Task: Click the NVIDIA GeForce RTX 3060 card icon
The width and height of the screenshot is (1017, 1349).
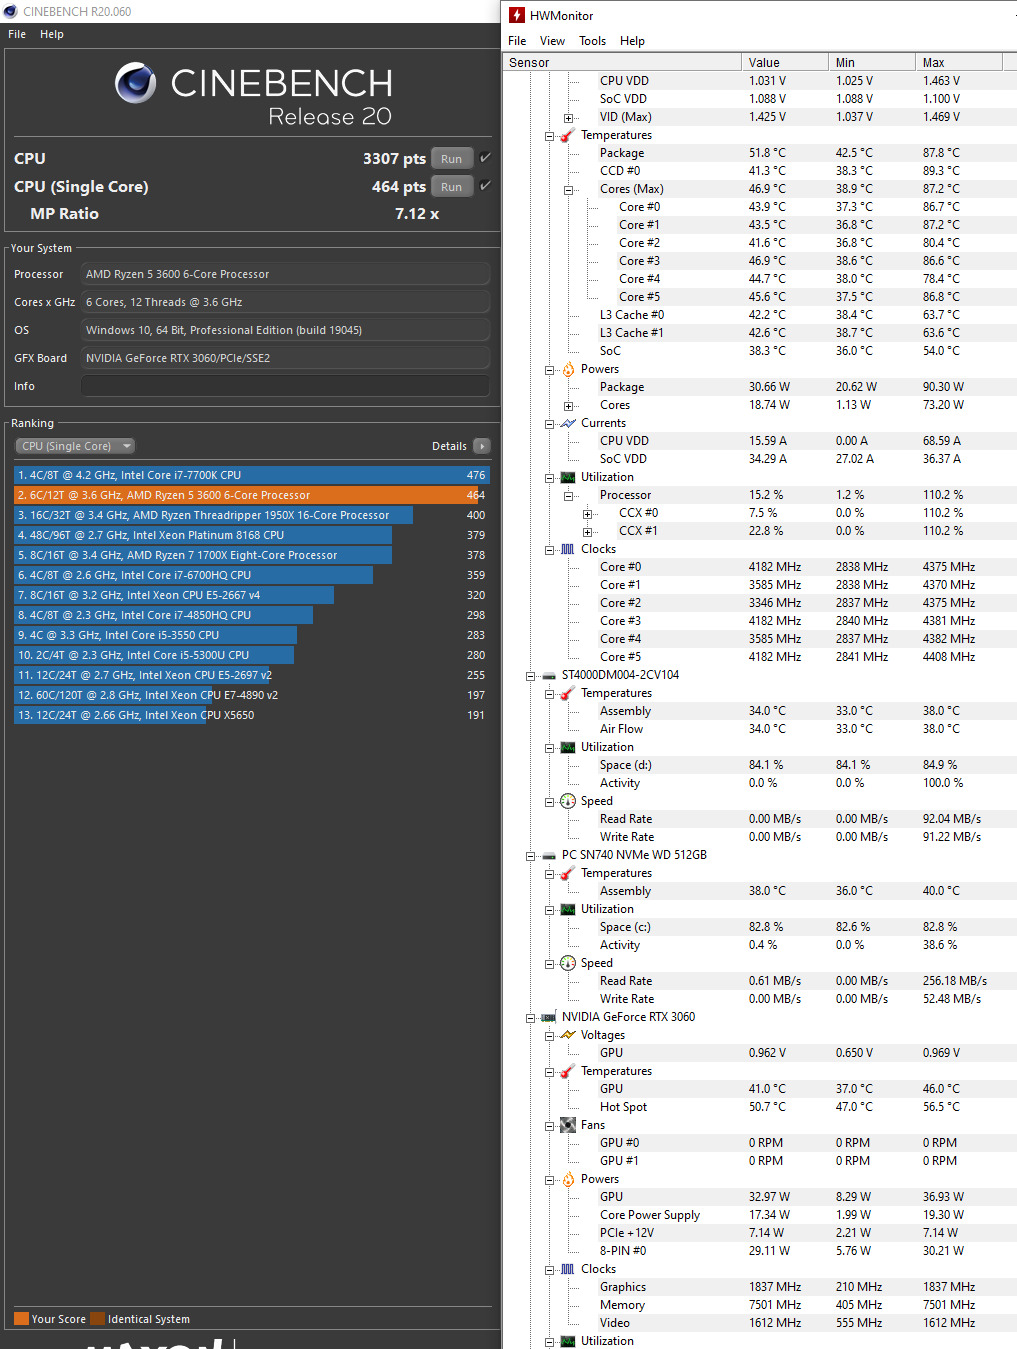Action: click(x=549, y=1017)
